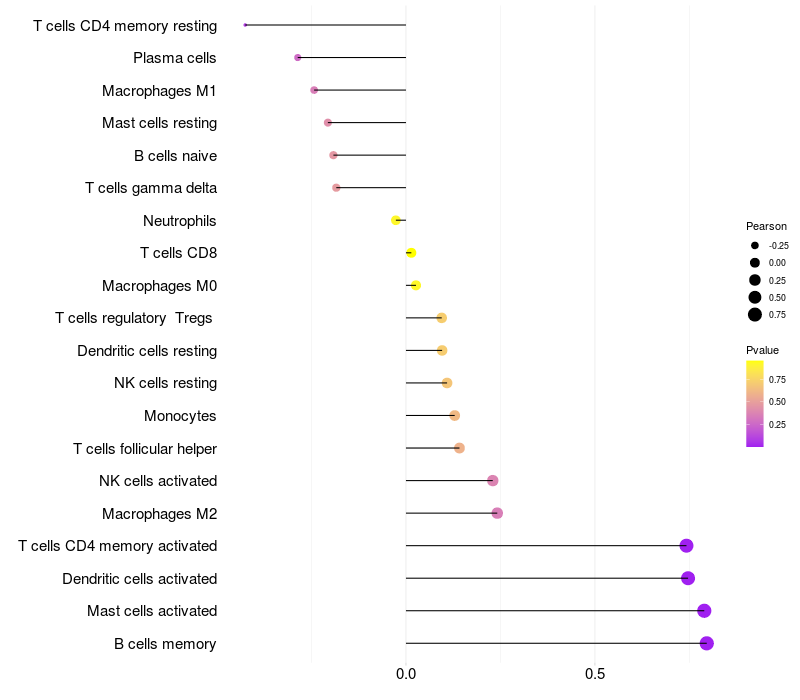The height and width of the screenshot is (700, 800).
Task: Click the Pvalue gradient color bar
Action: pos(754,403)
